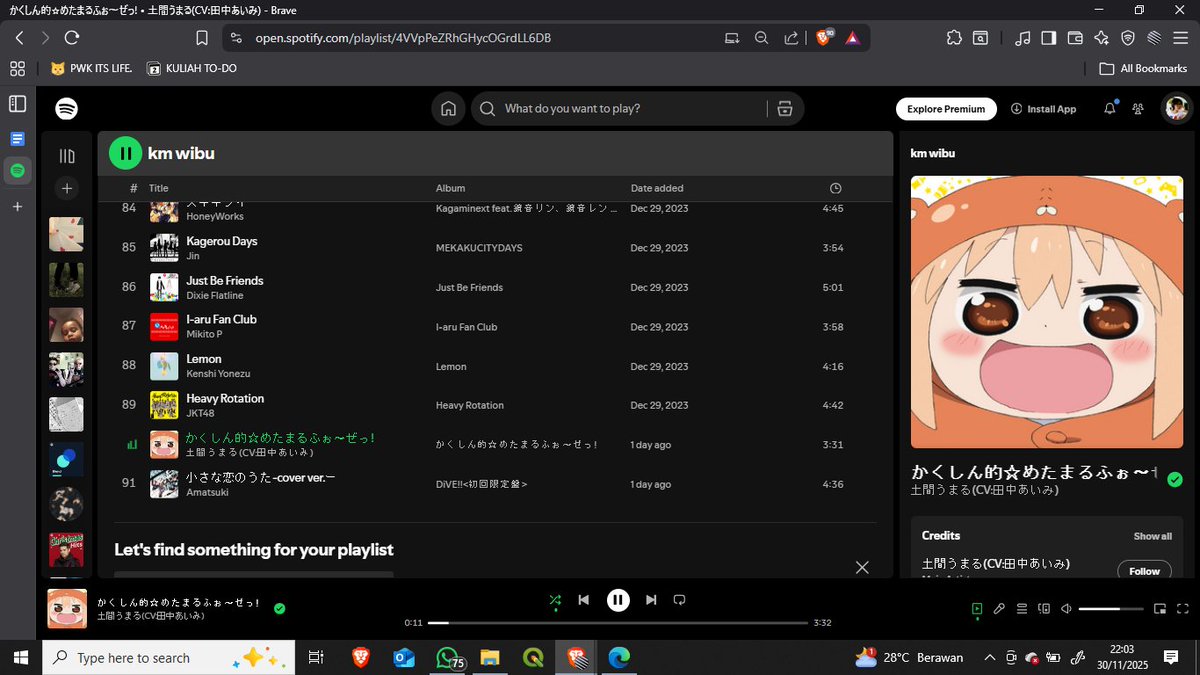
Task: Zoom out via magnifier in address bar
Action: [x=761, y=38]
